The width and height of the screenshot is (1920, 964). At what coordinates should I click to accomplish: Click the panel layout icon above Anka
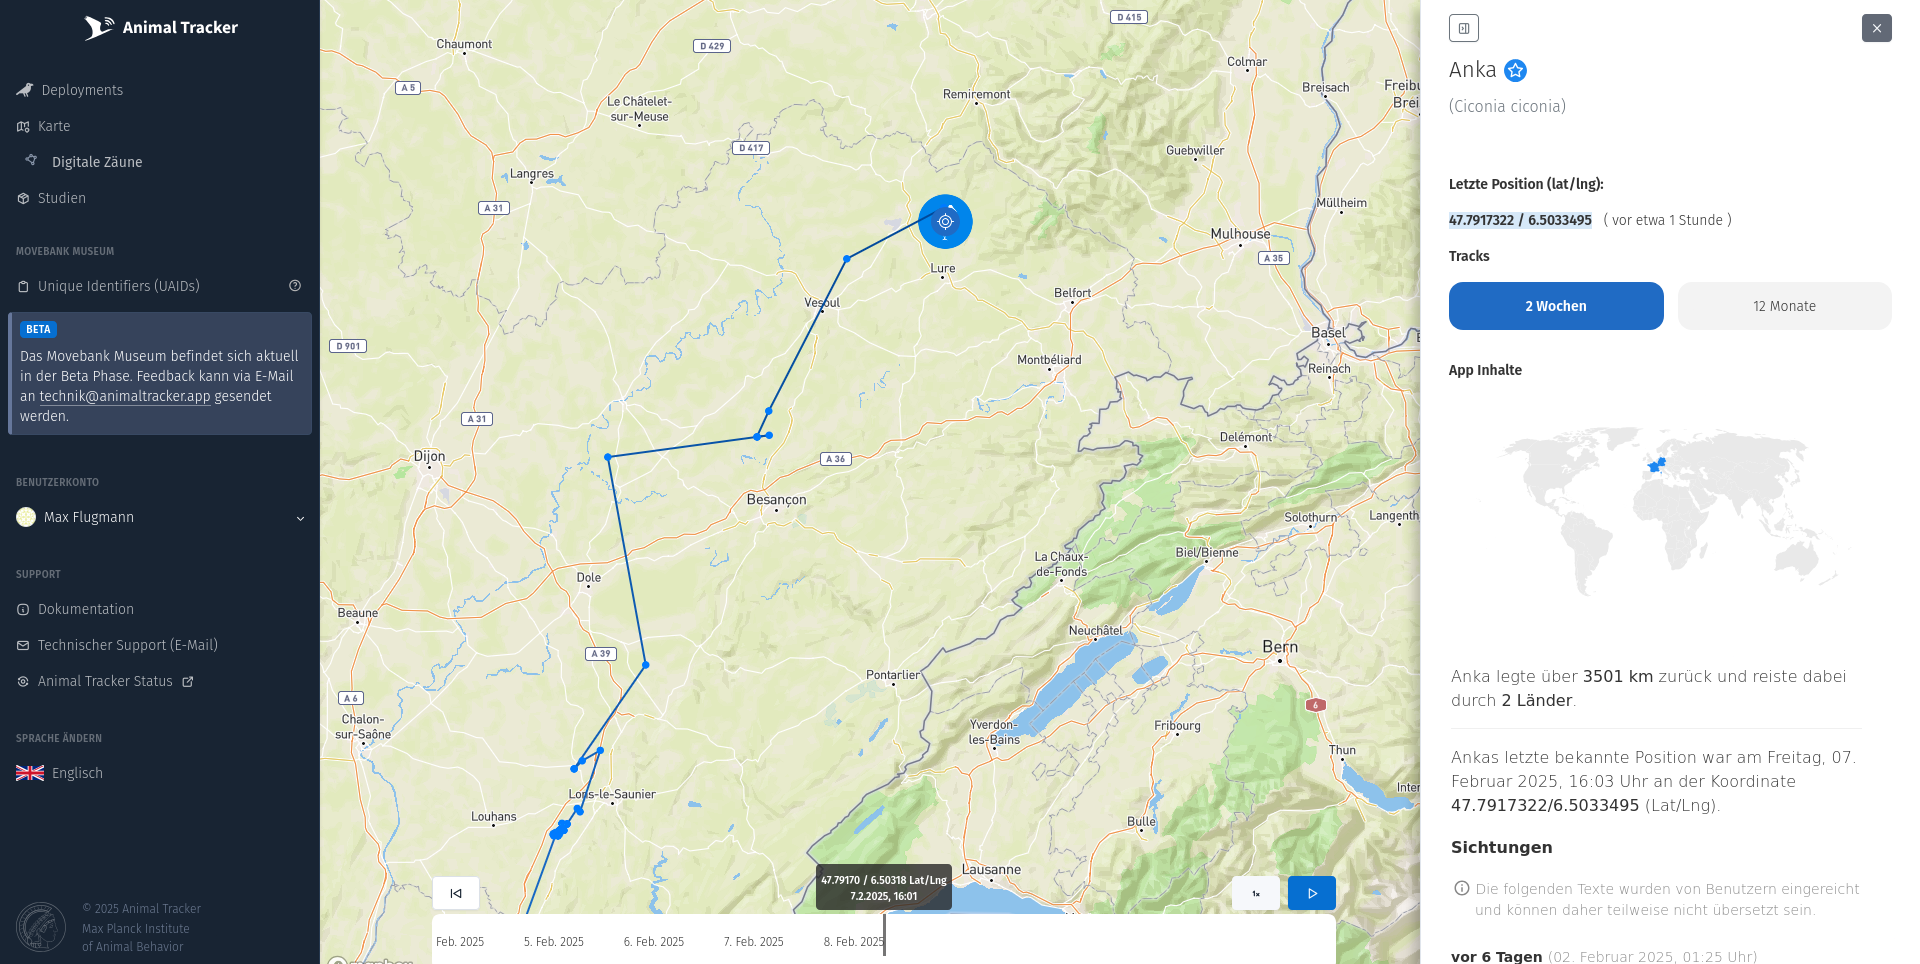[1463, 28]
